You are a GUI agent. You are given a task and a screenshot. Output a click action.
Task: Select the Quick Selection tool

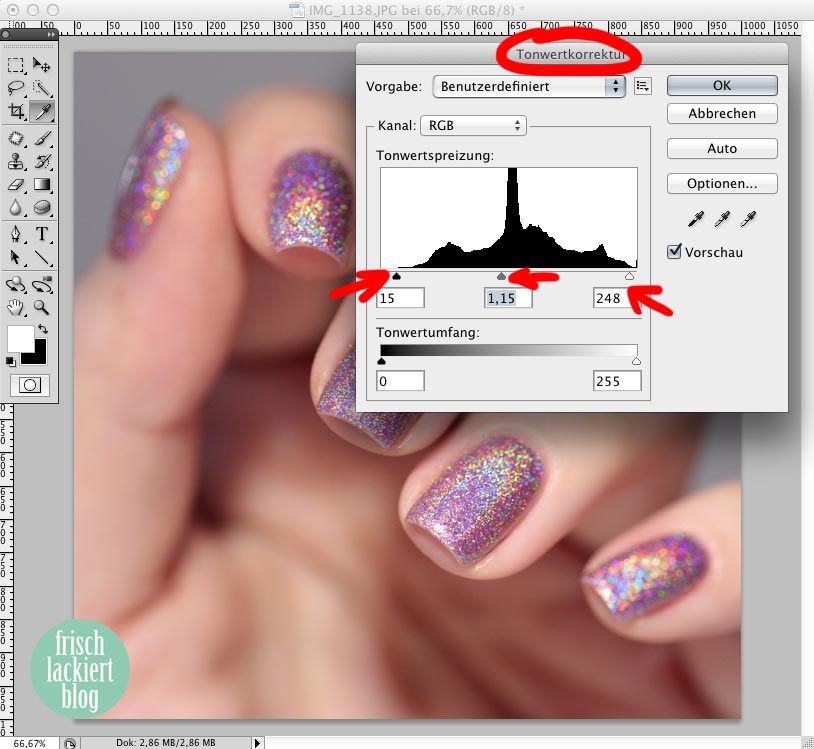pyautogui.click(x=42, y=88)
